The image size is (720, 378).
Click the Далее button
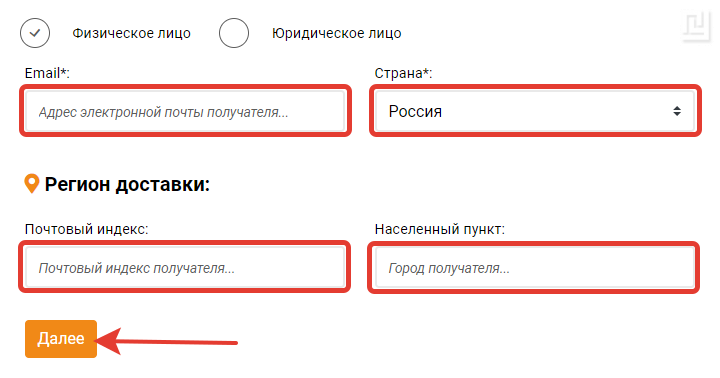coord(61,339)
